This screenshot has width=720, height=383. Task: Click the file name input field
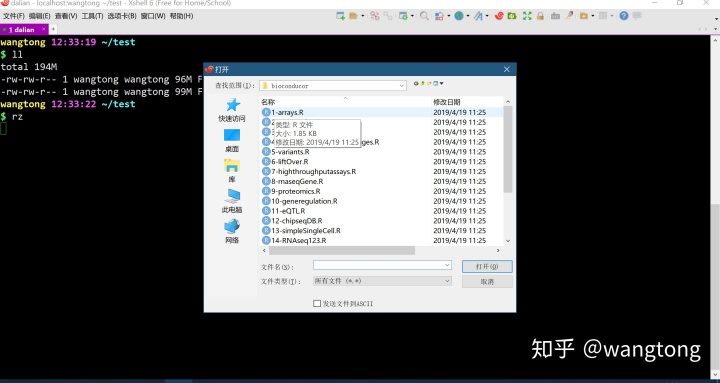tap(379, 265)
